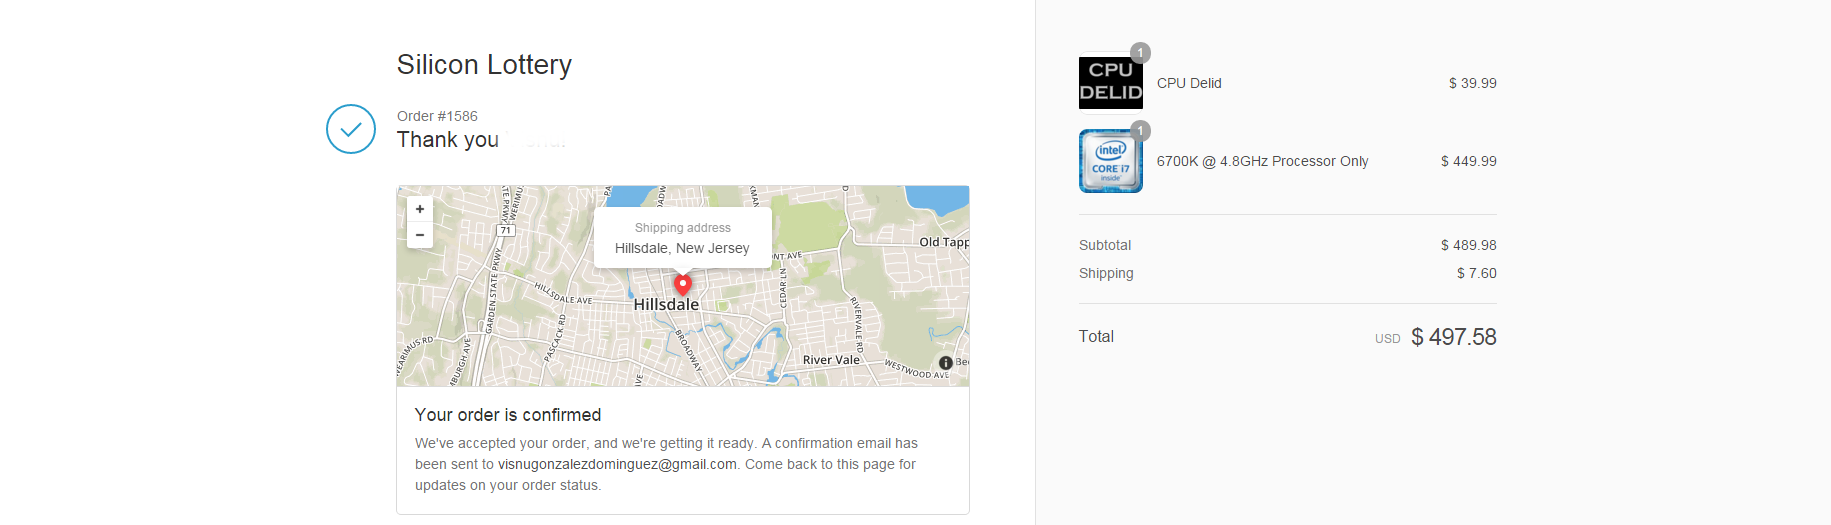Click the Silicon Lottery store title

click(x=484, y=65)
